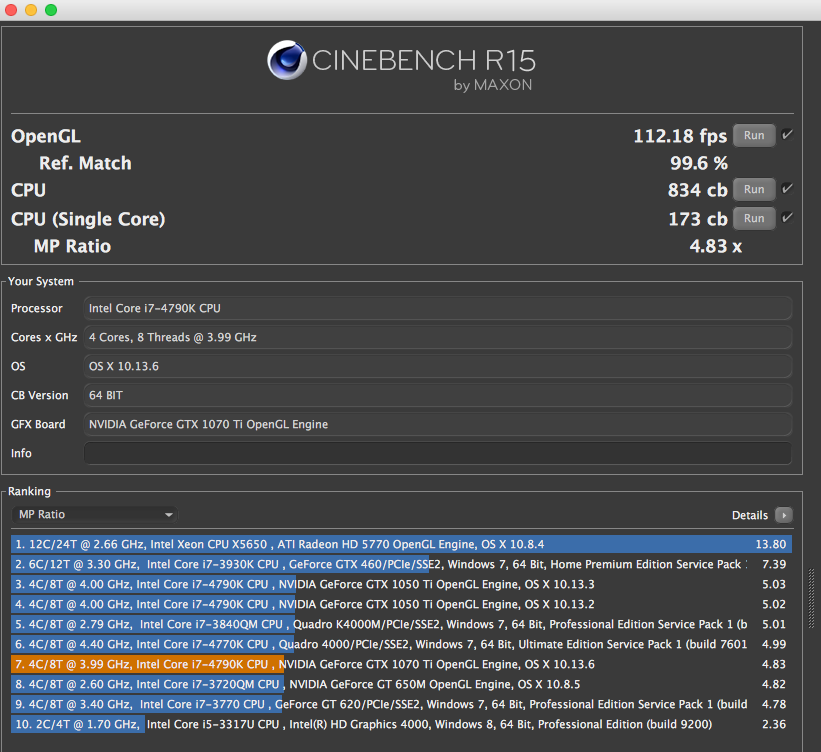Click the 13.80 score in row 1
821x752 pixels.
[x=770, y=544]
